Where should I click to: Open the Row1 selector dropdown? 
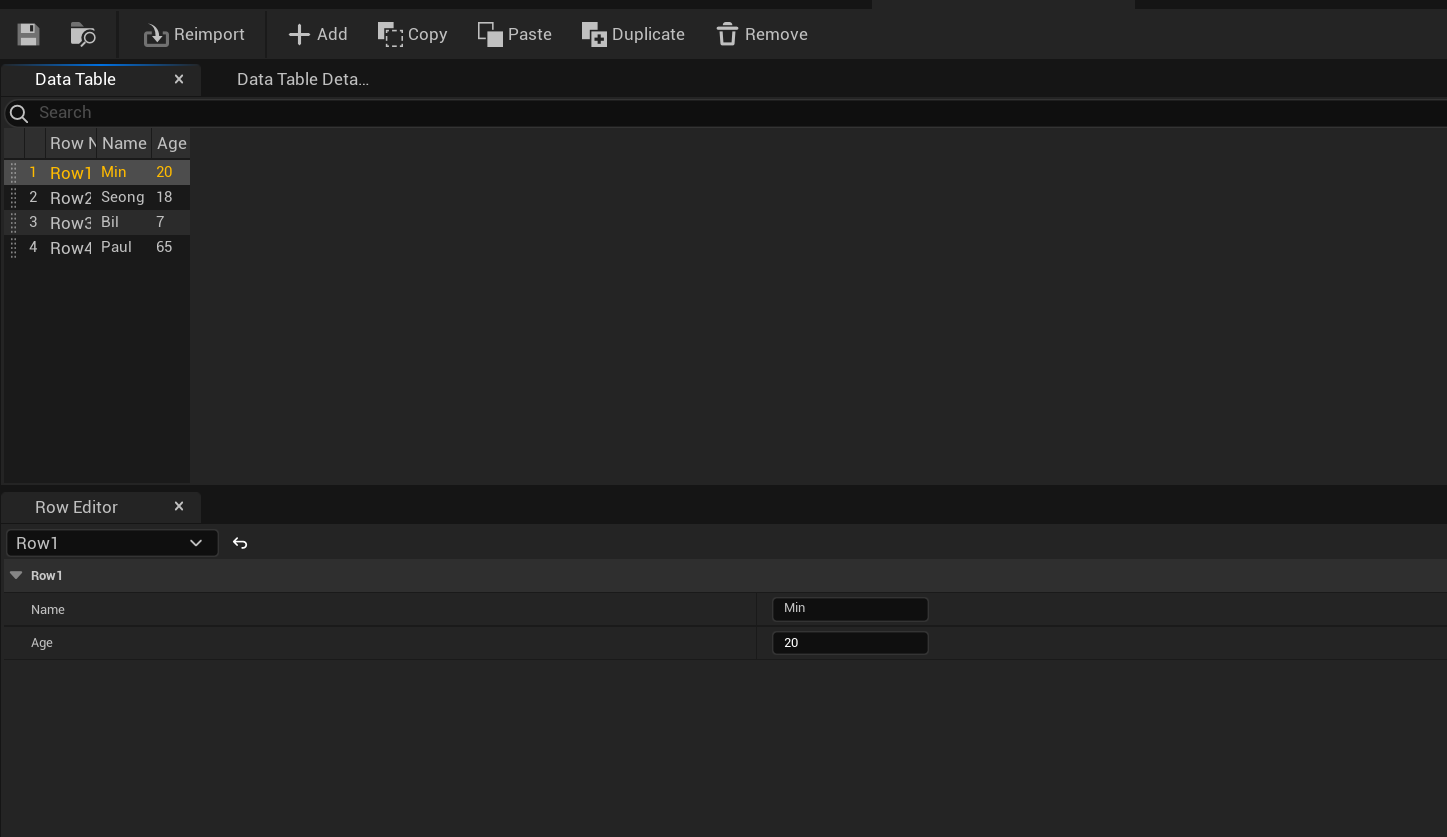(112, 543)
